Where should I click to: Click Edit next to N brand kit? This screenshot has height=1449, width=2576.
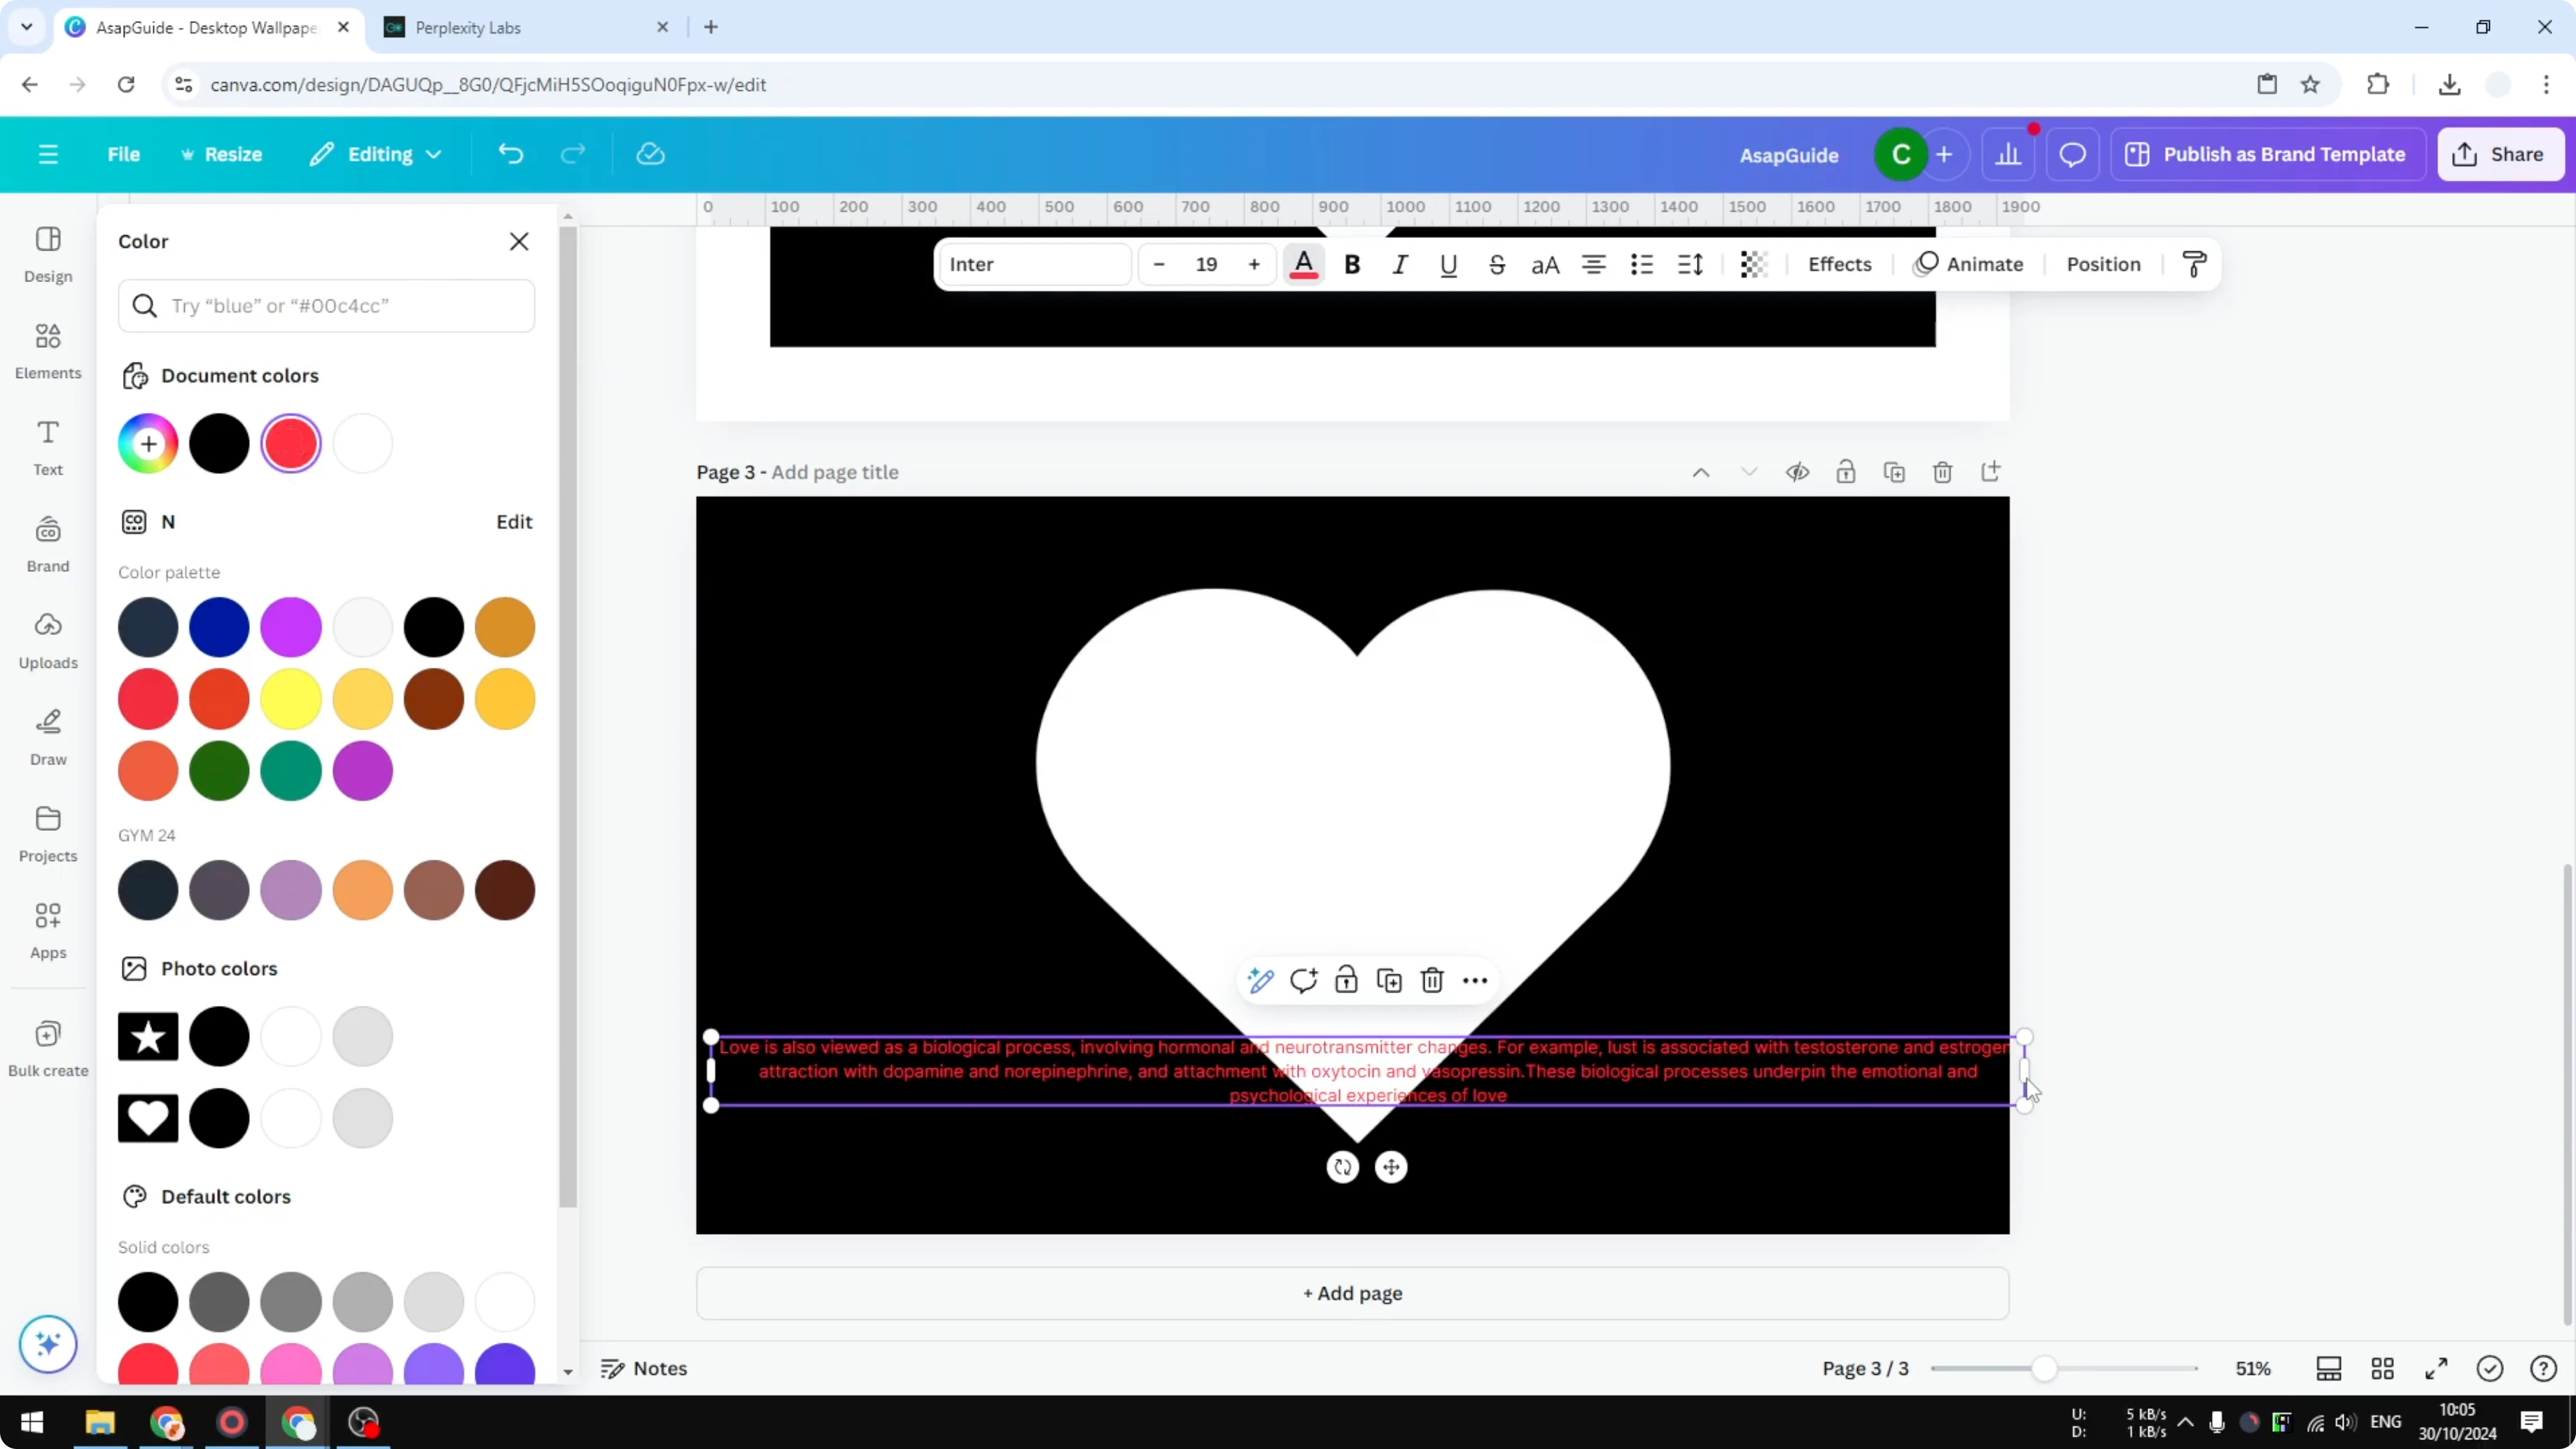[514, 522]
